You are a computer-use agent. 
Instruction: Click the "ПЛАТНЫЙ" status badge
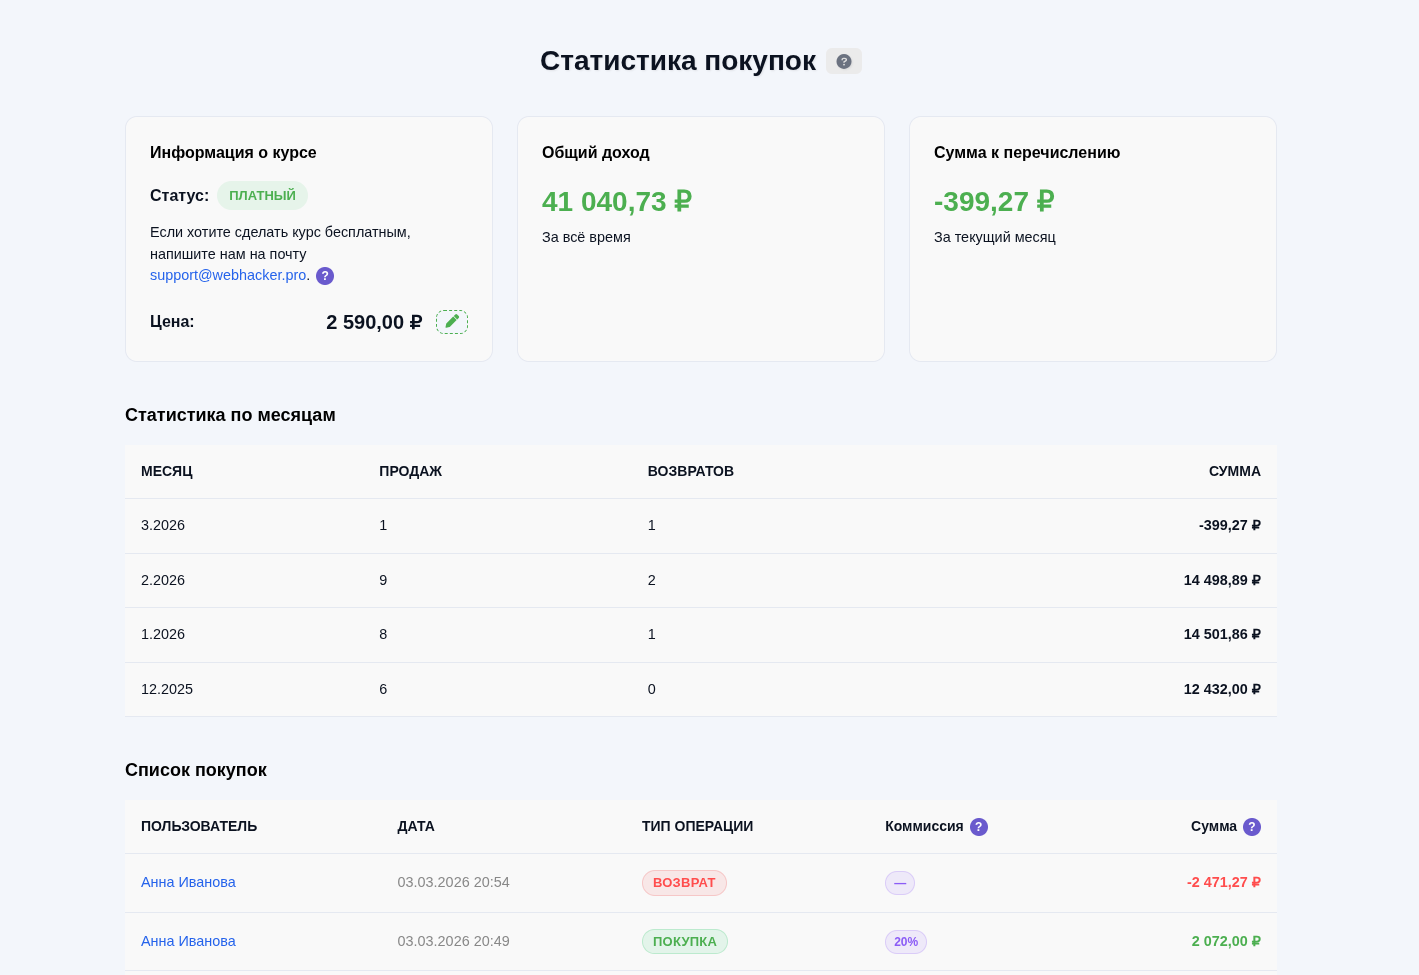pos(262,195)
